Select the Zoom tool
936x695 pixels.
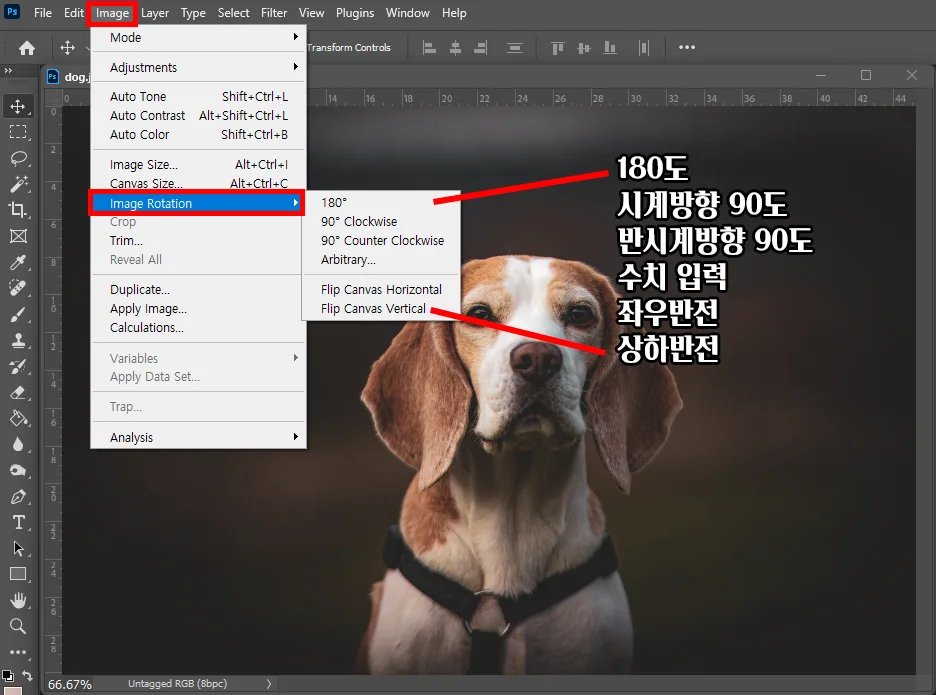[18, 626]
